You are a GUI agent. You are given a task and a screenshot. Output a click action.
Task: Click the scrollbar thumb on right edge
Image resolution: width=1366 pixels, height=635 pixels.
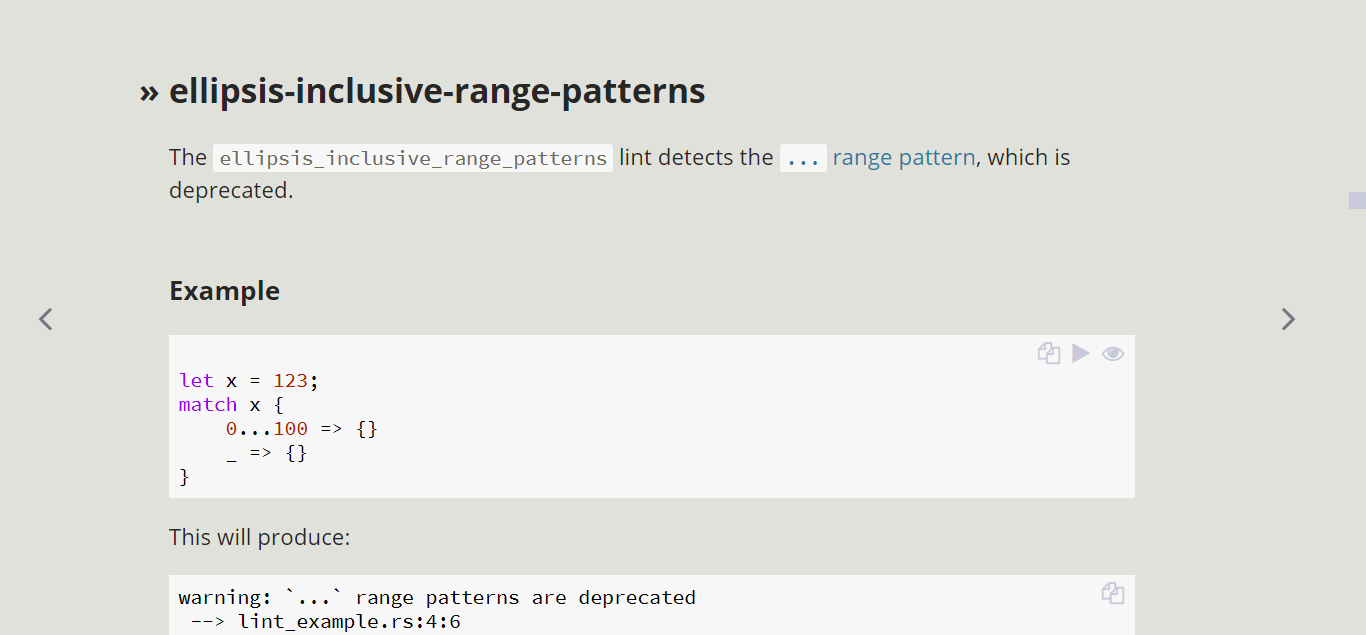coord(1357,200)
